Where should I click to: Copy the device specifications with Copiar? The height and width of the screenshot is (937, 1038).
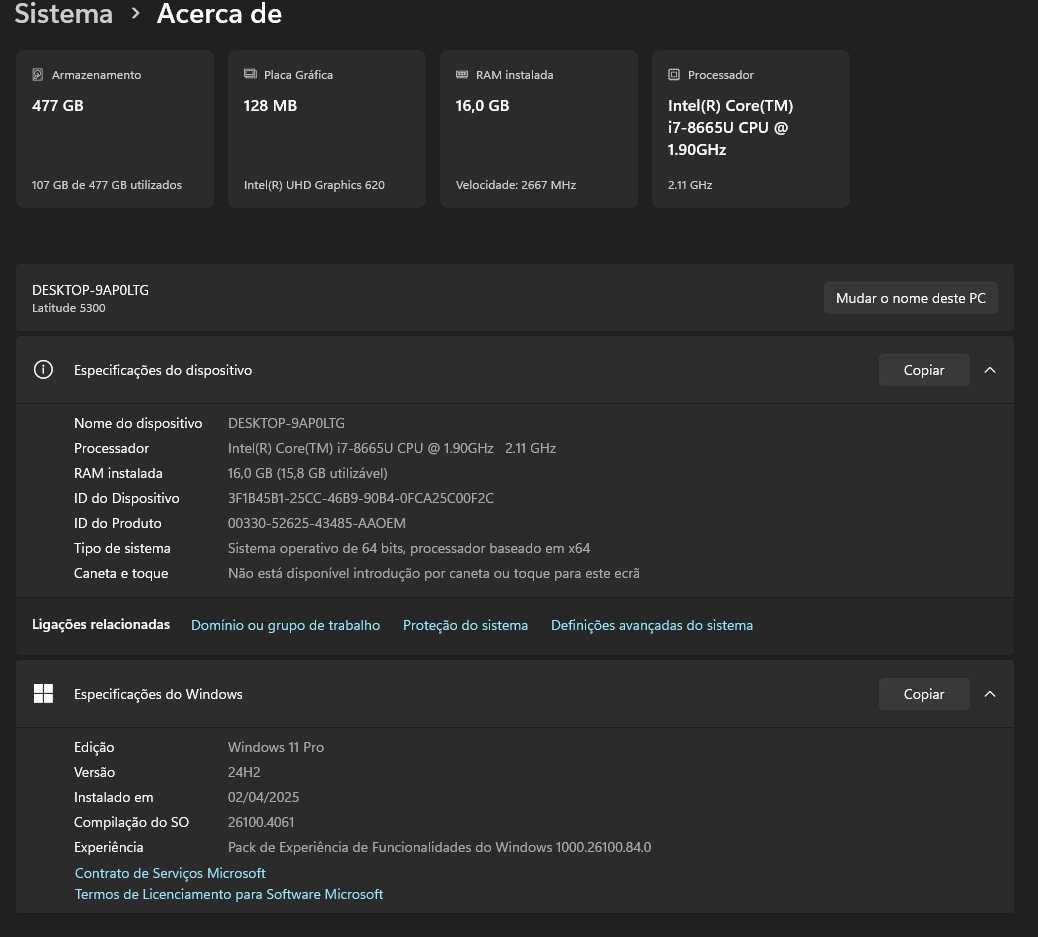[923, 370]
